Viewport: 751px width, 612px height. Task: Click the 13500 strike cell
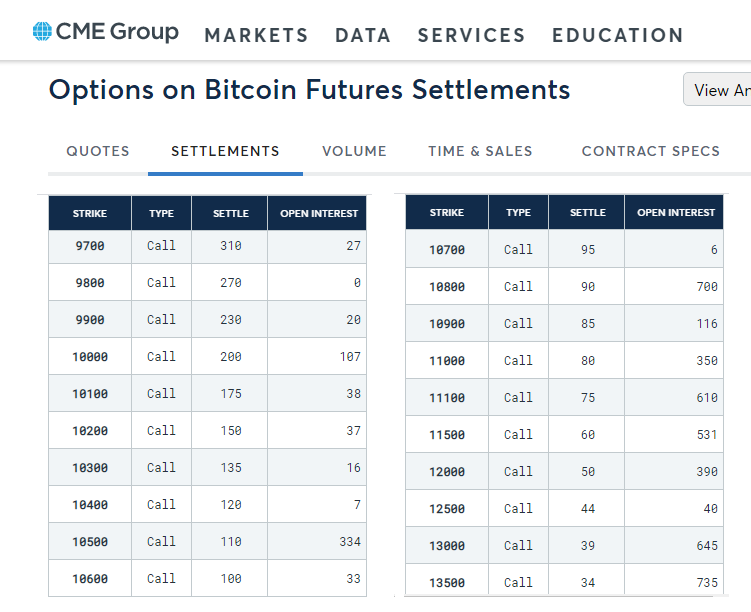pos(447,583)
